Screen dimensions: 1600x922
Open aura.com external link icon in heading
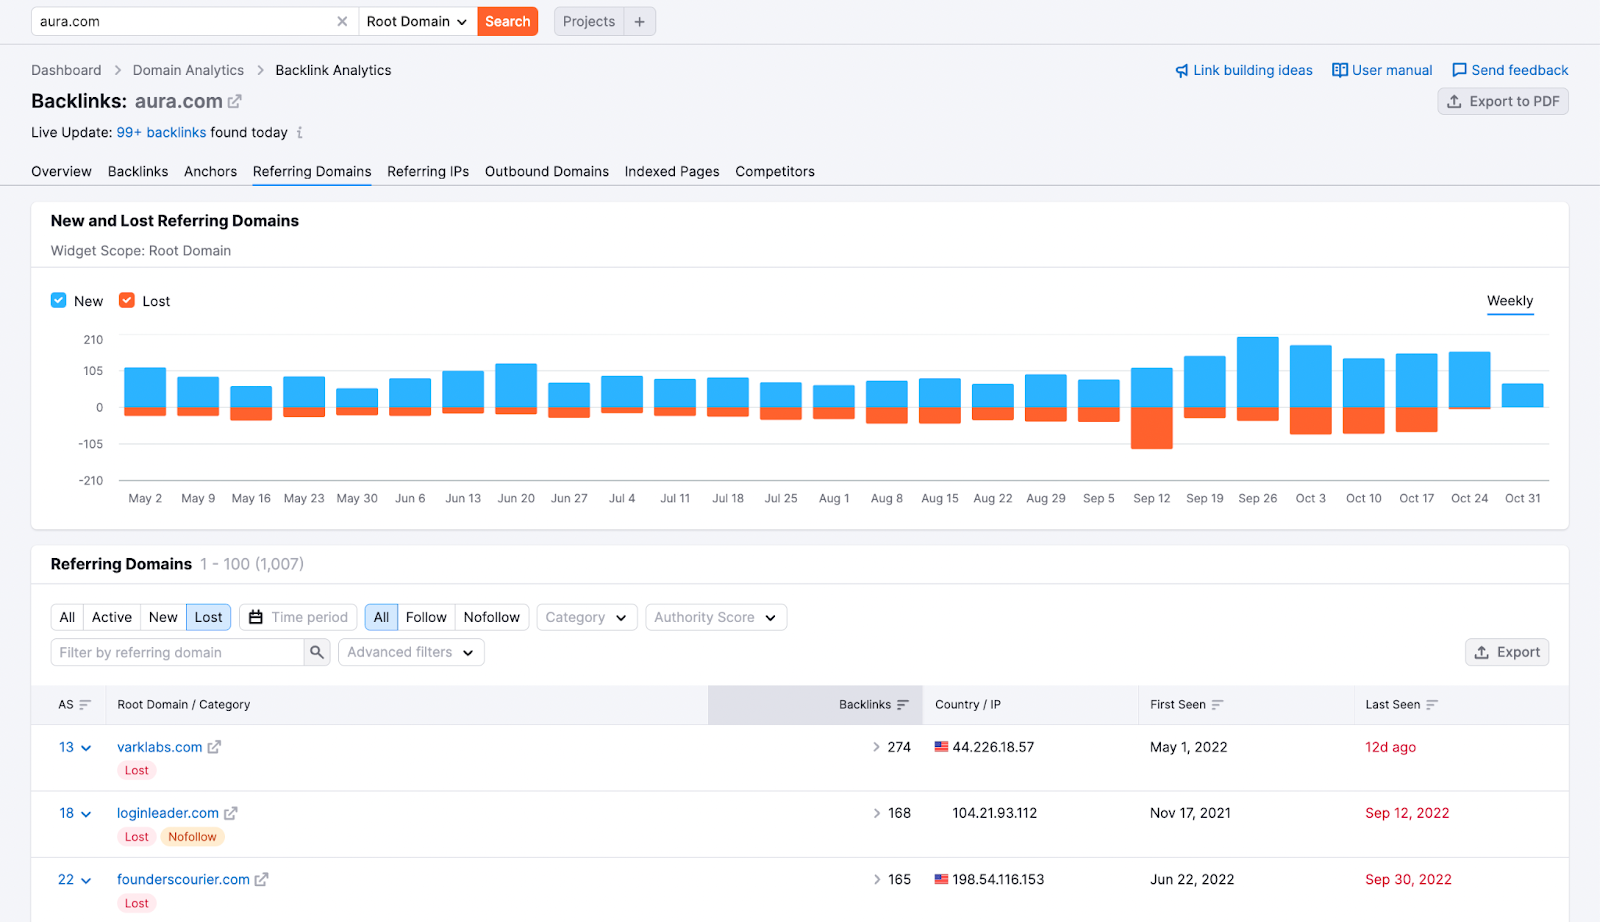click(x=235, y=101)
